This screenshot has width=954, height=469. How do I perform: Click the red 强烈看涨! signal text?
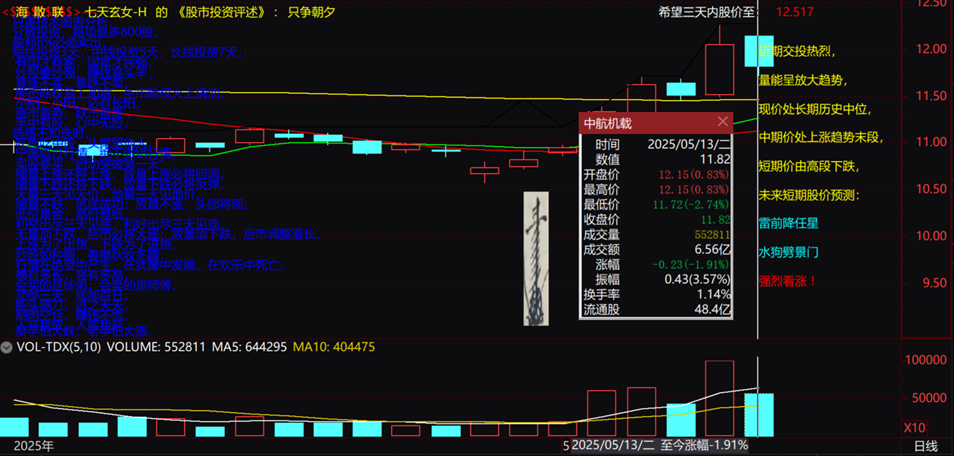click(x=787, y=281)
